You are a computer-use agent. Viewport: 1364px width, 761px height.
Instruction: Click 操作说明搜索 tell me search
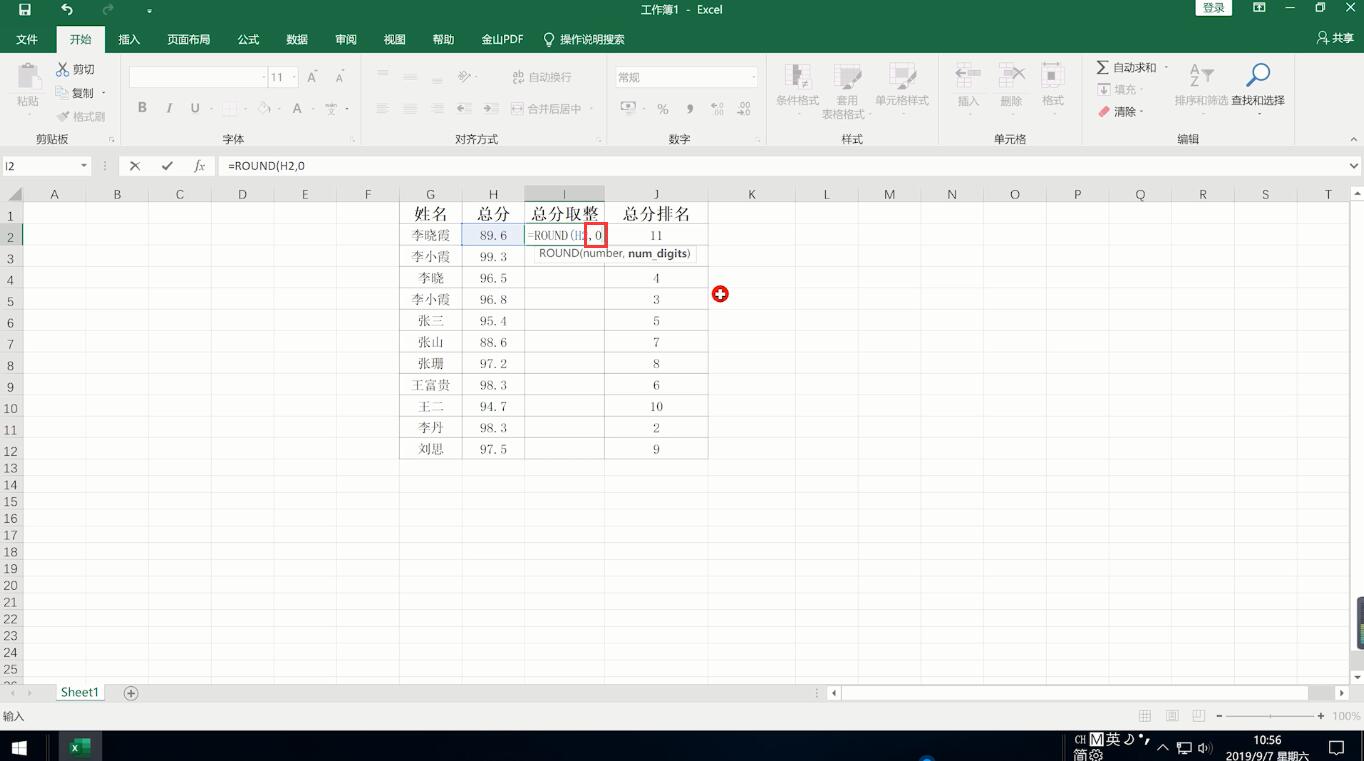point(584,39)
